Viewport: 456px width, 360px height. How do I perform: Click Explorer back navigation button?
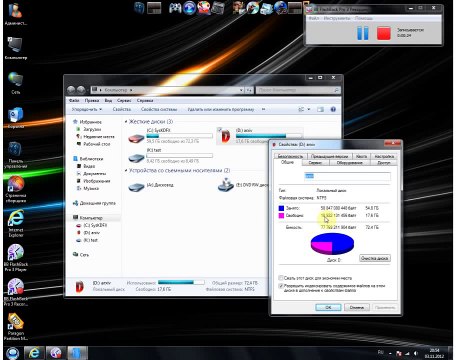click(71, 90)
